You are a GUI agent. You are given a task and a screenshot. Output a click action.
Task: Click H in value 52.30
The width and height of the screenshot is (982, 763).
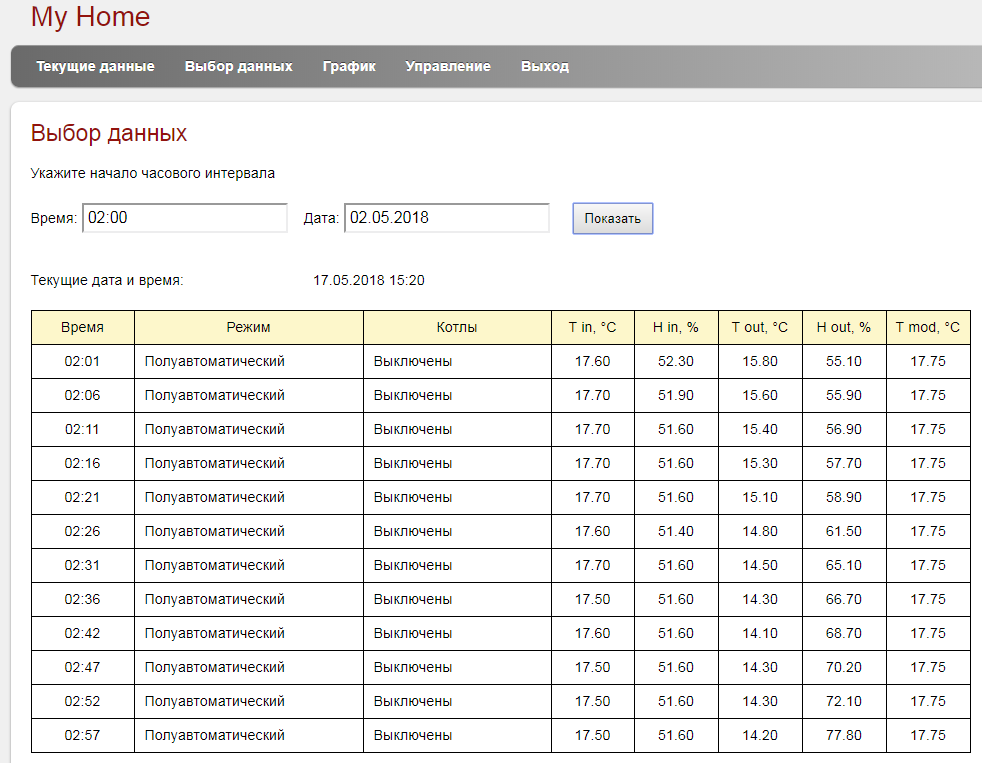(676, 361)
